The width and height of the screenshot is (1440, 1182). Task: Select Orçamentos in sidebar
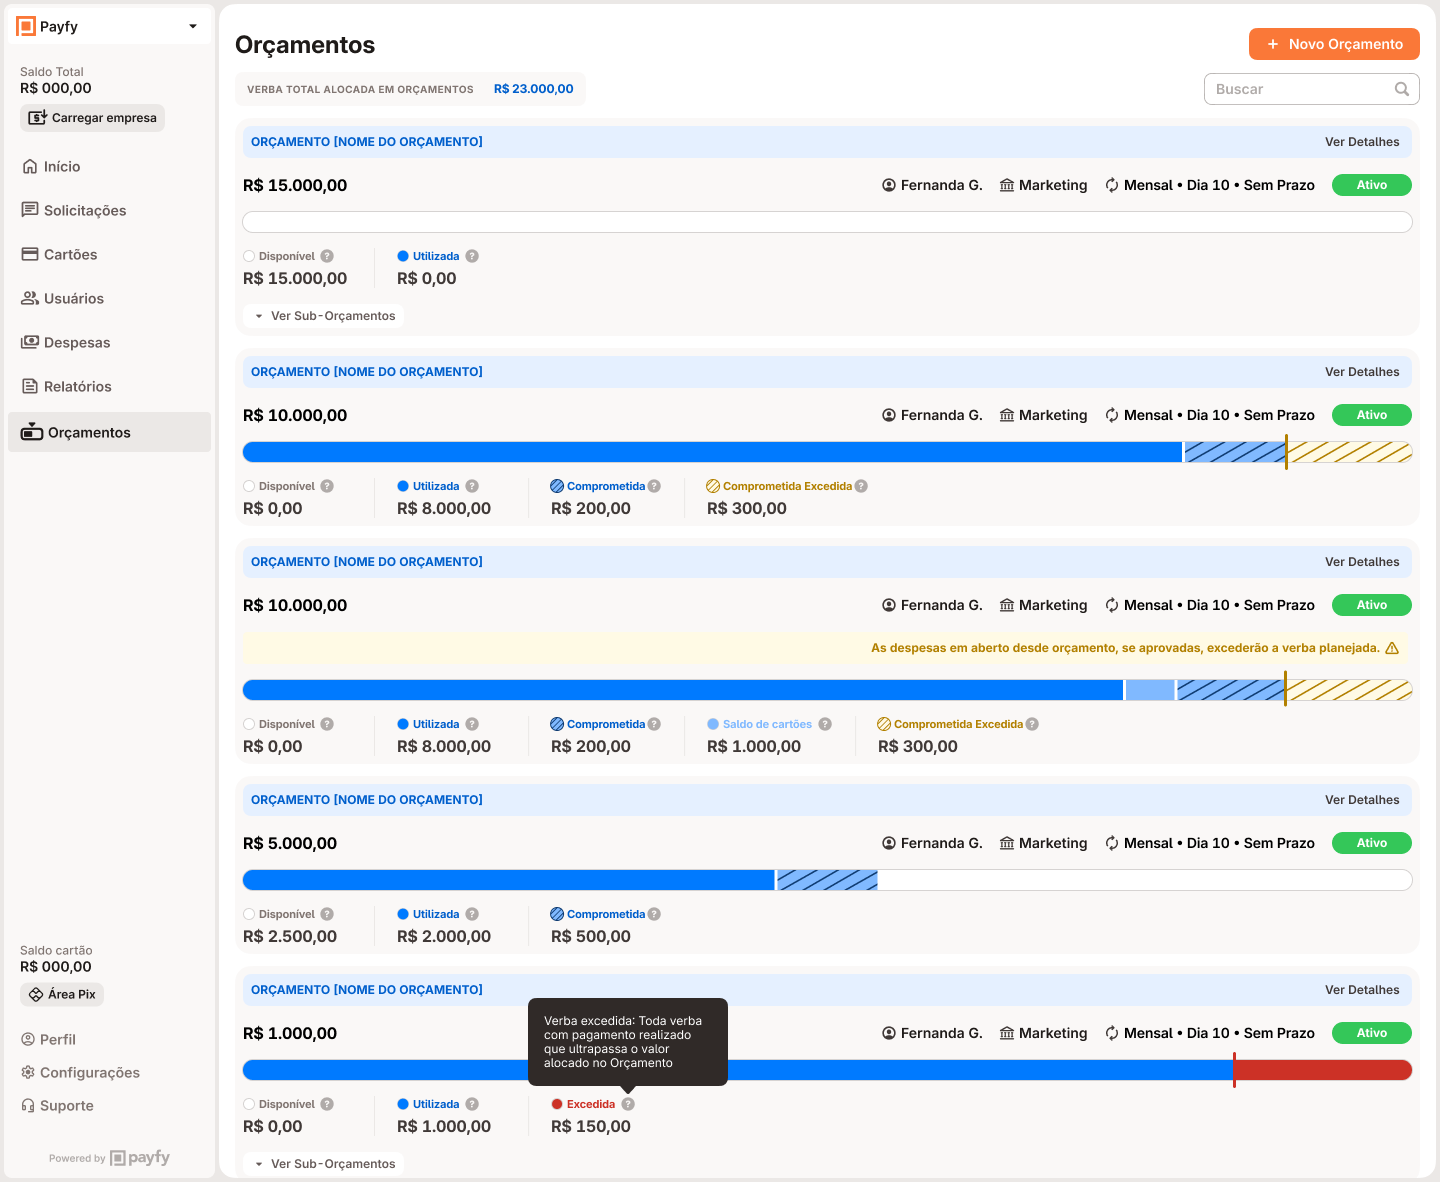(109, 432)
